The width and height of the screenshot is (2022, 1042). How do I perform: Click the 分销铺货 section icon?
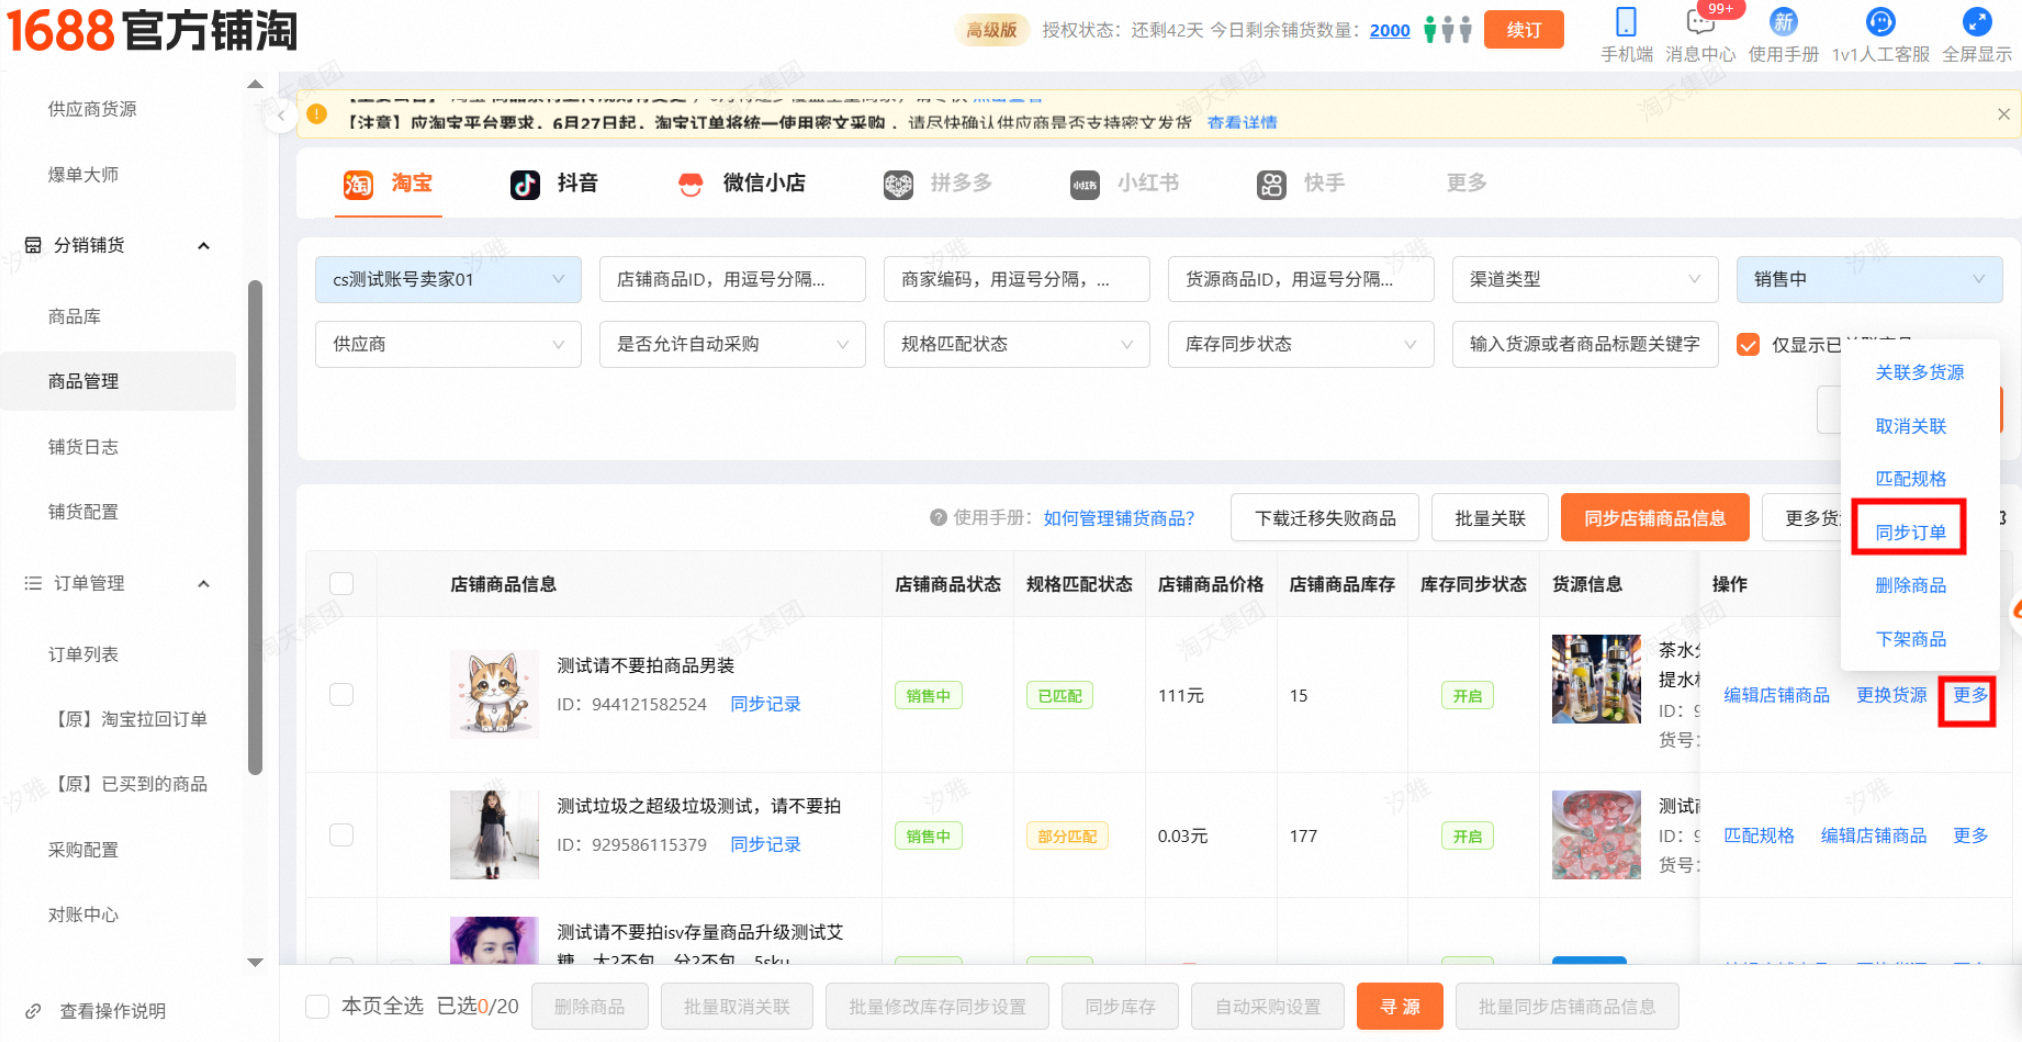tap(33, 245)
